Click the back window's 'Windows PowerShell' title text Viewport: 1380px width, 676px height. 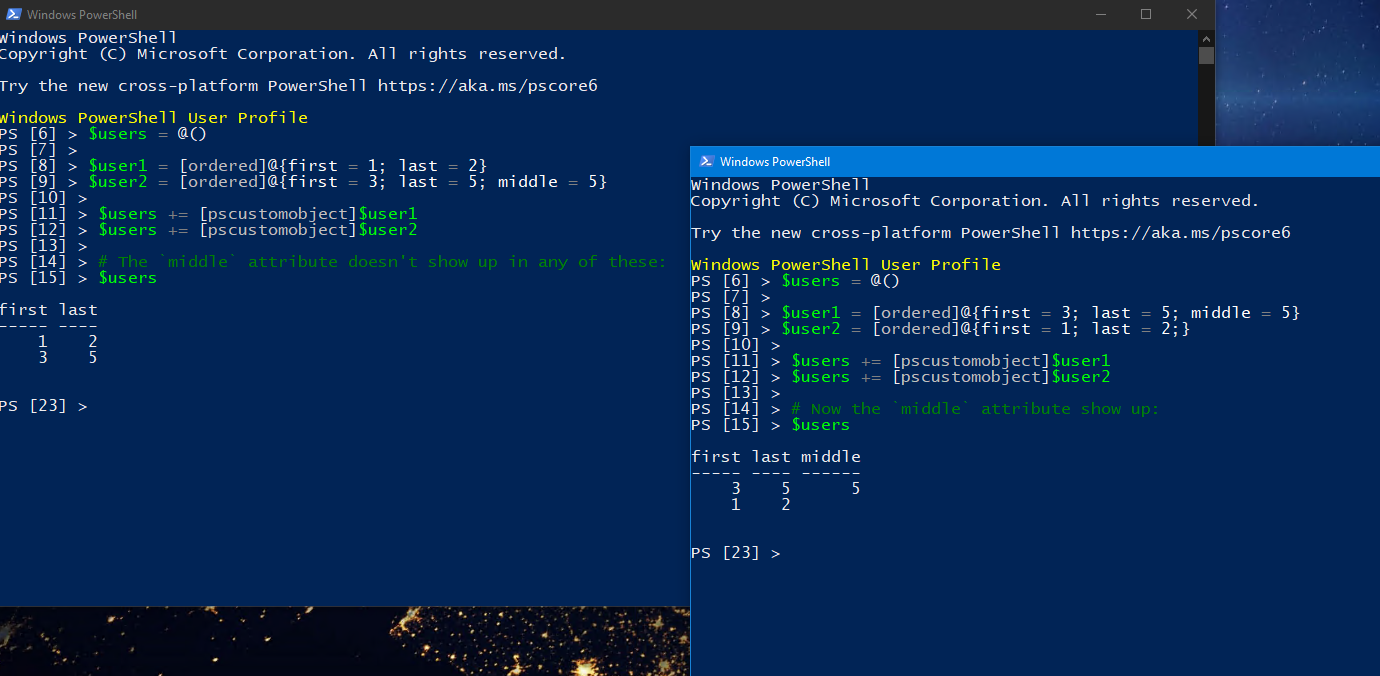pyautogui.click(x=82, y=15)
